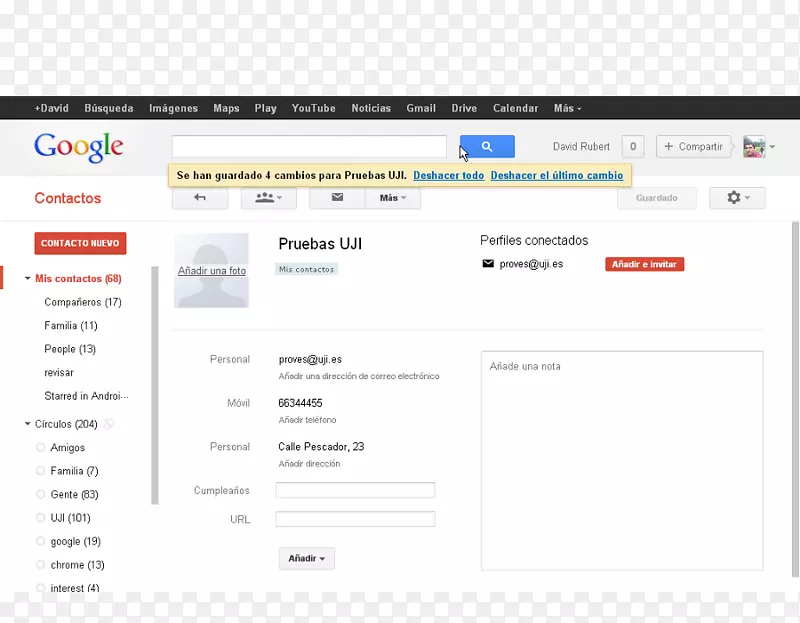Screen dimensions: 800x623
Task: Open Starred in Android group
Action: click(x=86, y=396)
